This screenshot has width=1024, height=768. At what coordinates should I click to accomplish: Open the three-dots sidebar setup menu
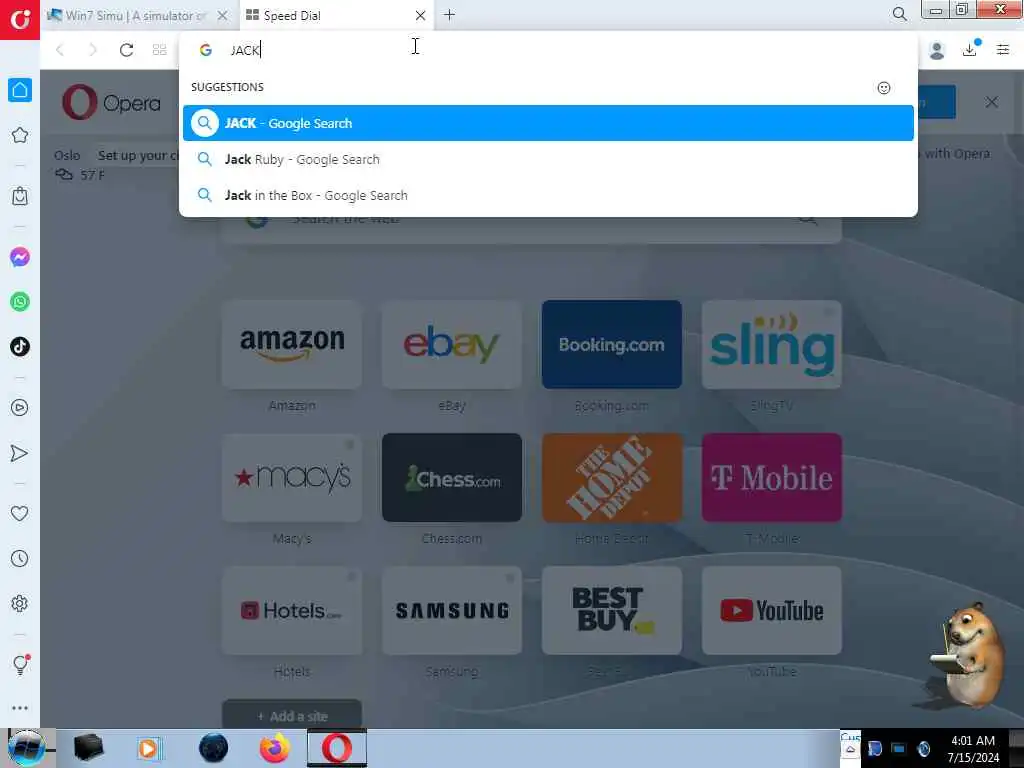tap(20, 708)
